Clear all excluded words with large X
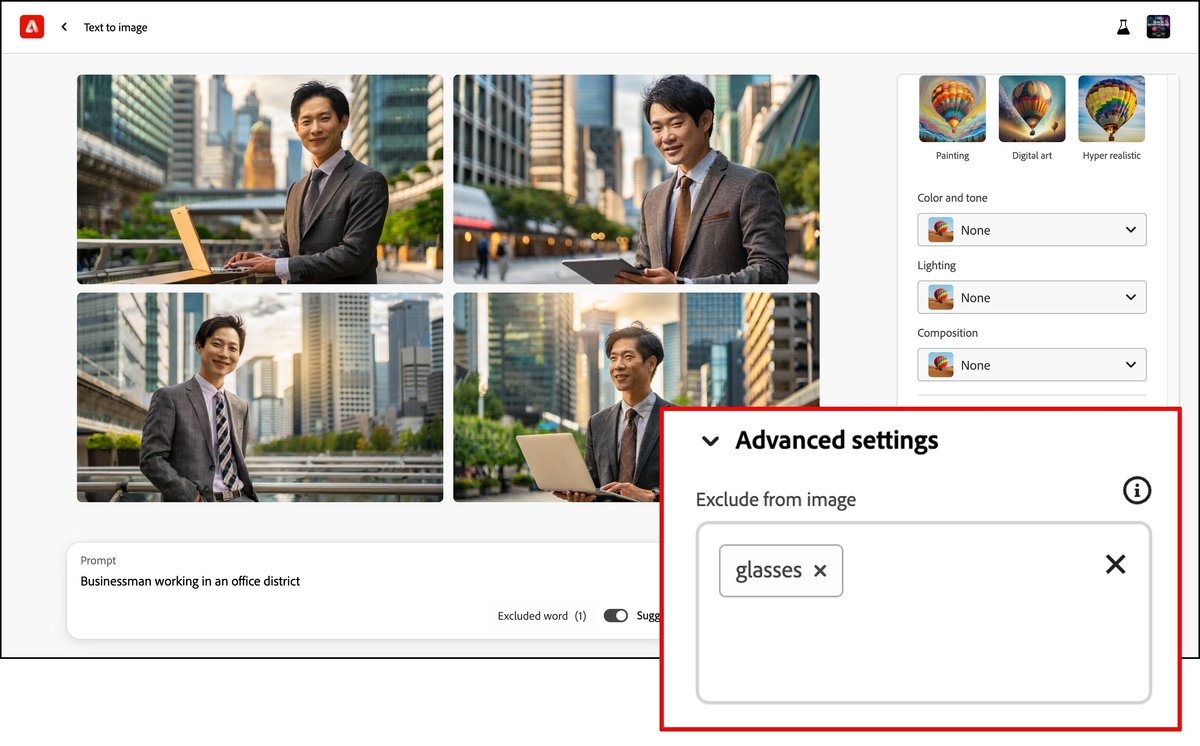 coord(1116,564)
